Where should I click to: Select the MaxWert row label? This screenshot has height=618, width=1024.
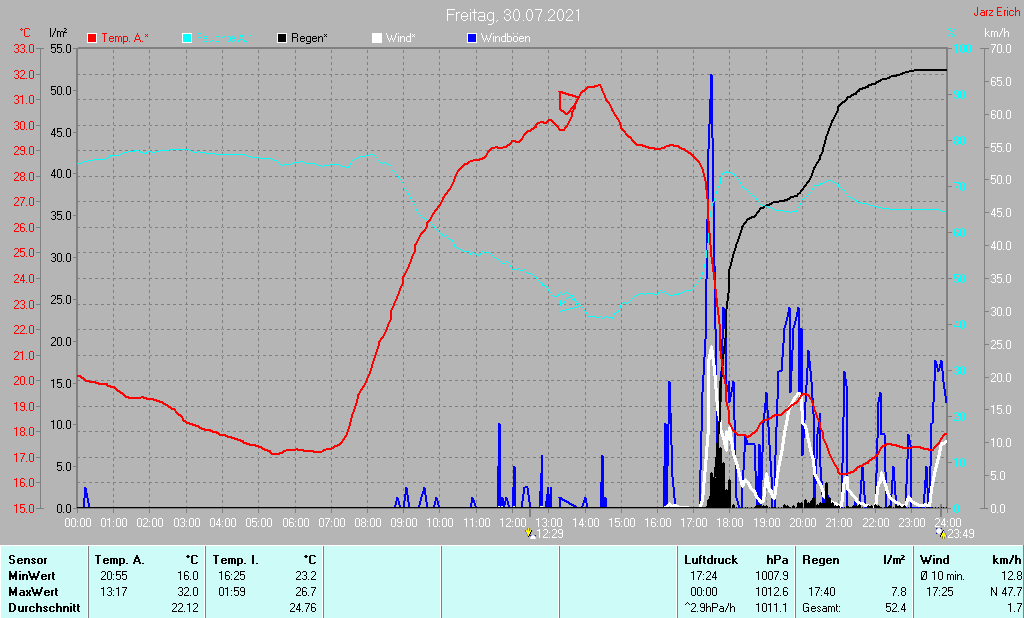33,592
